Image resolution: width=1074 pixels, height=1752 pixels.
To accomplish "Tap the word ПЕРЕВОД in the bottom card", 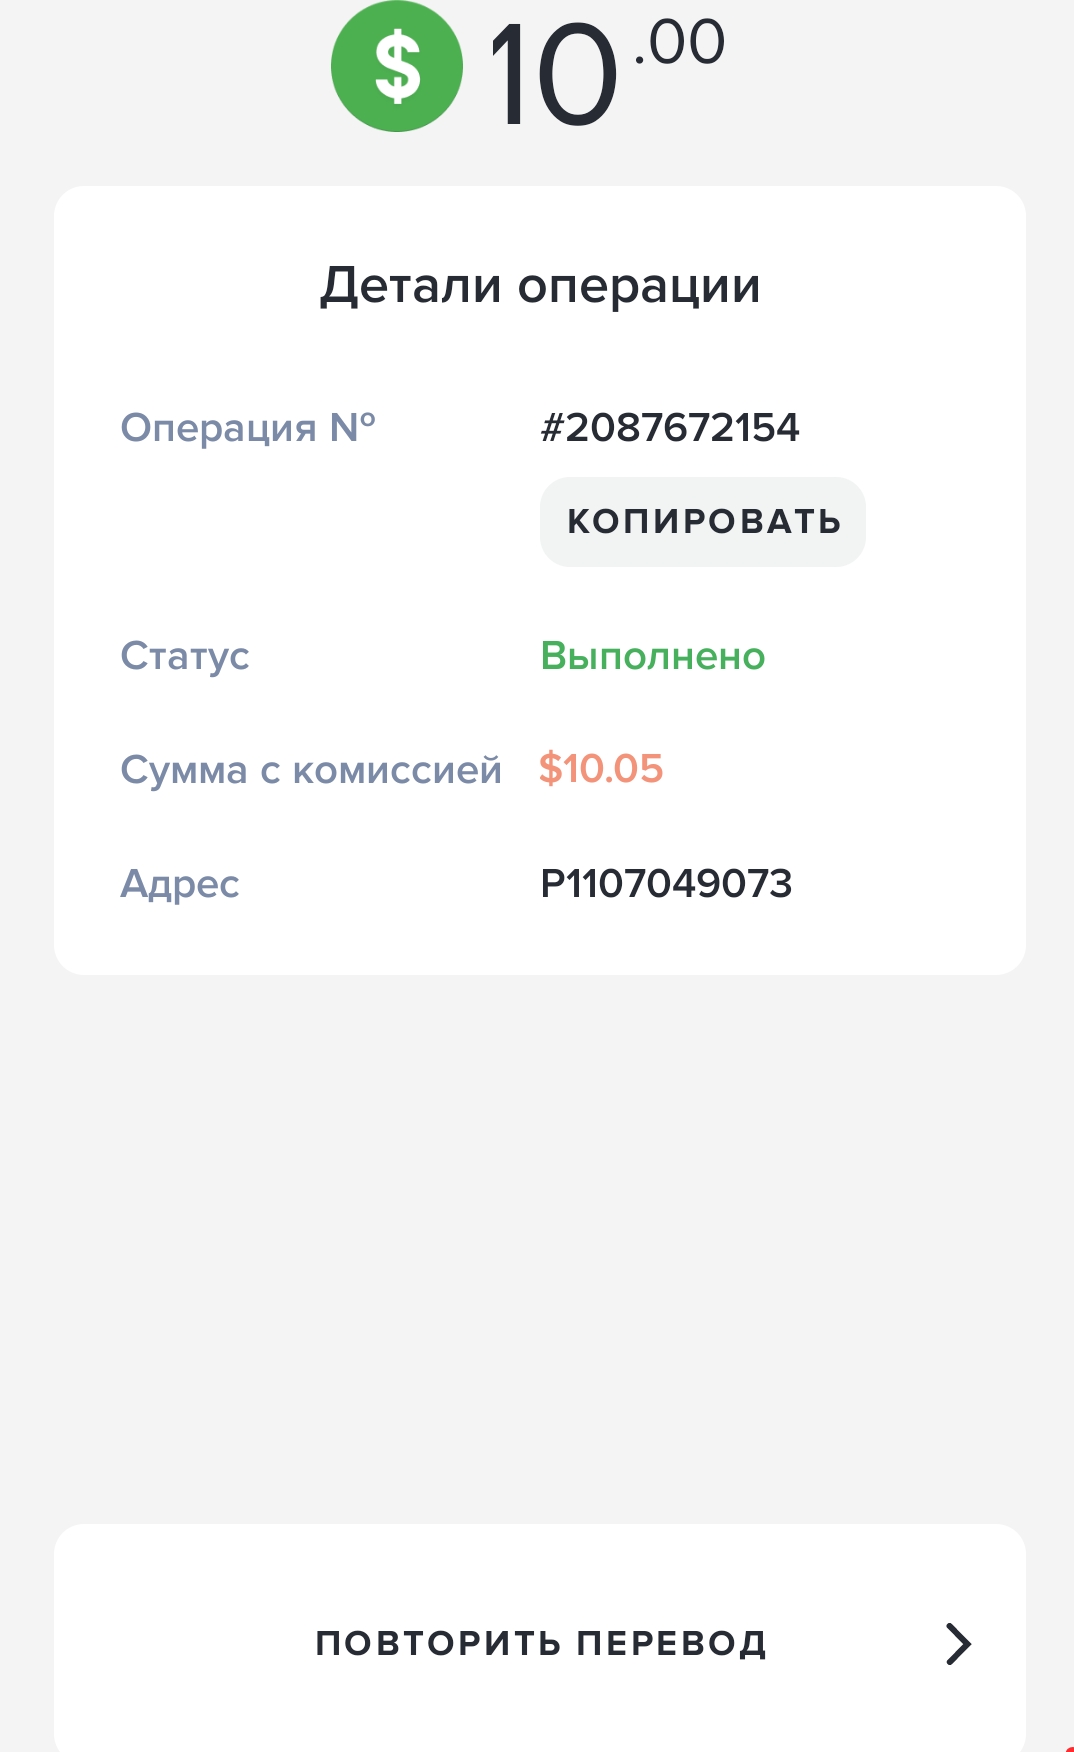I will (672, 1644).
